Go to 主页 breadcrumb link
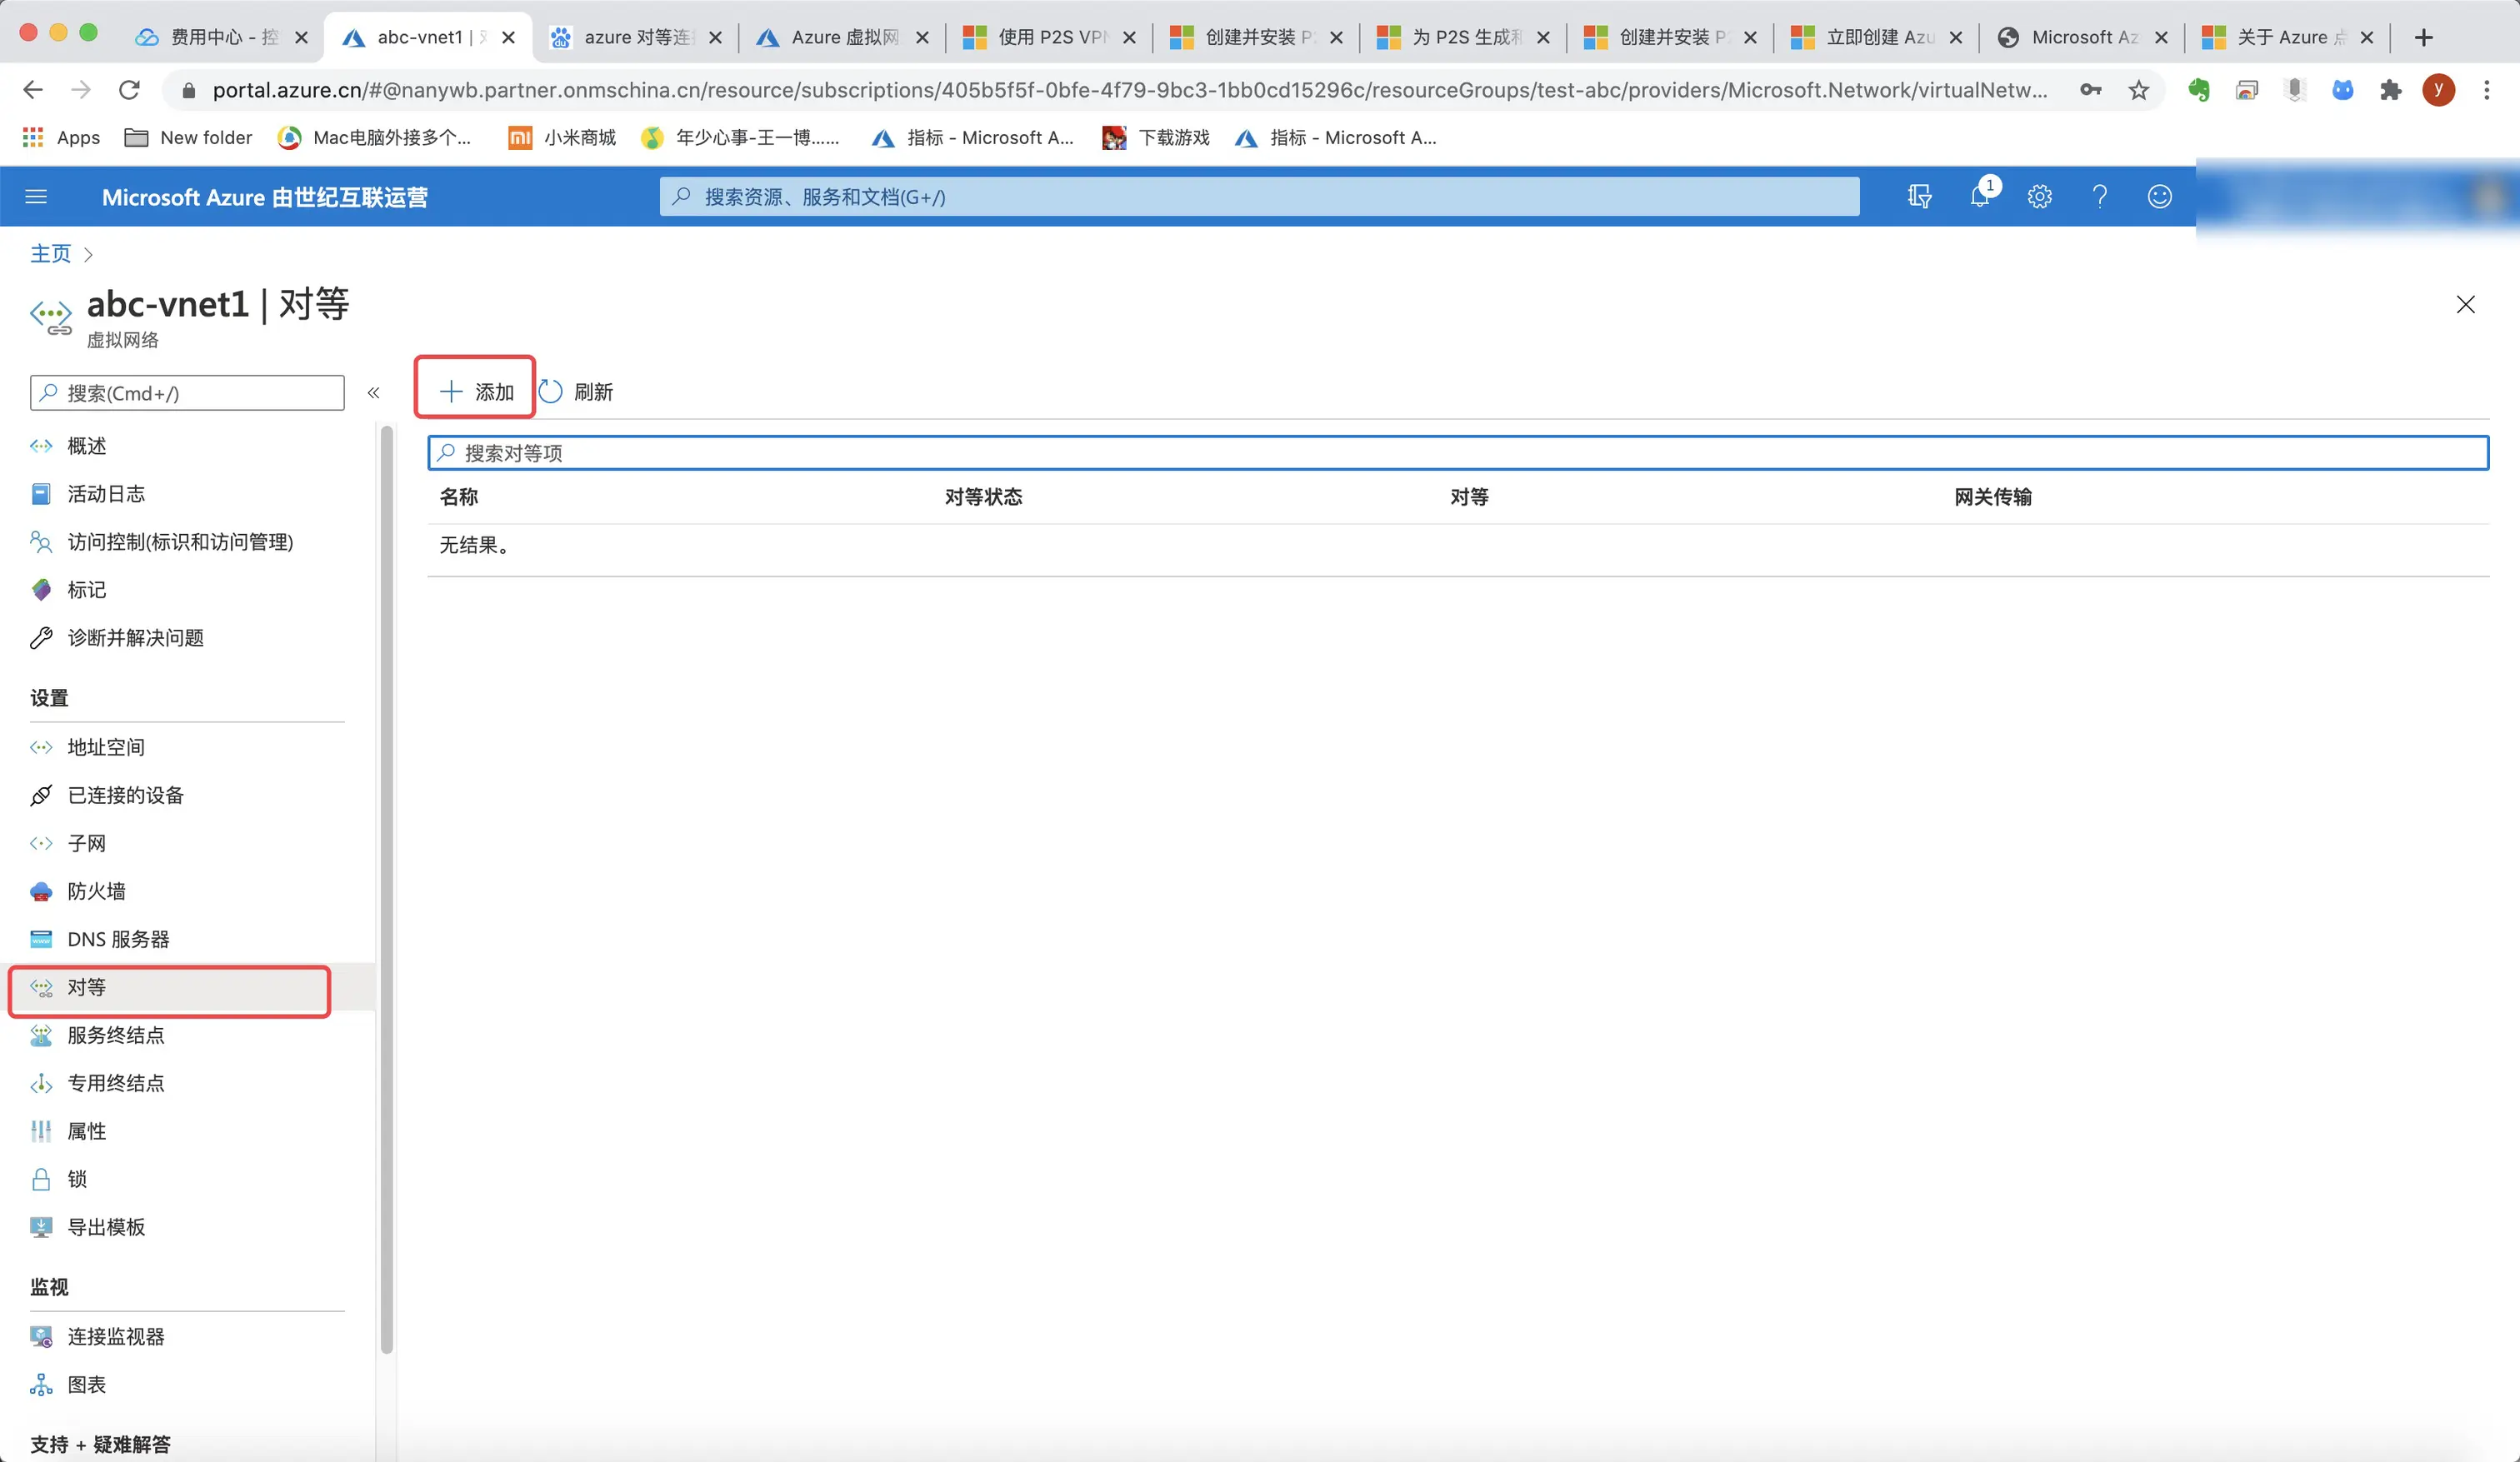 coord(50,254)
